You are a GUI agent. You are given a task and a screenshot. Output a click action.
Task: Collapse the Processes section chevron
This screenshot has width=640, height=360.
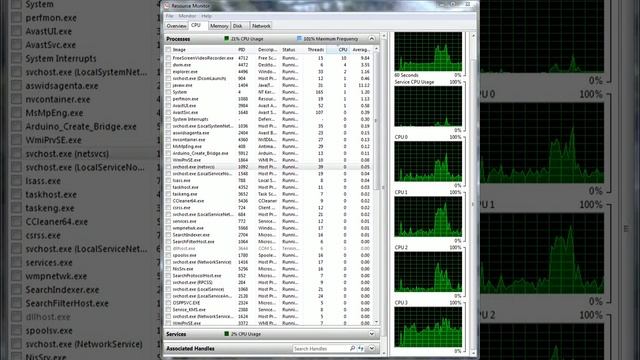371,39
